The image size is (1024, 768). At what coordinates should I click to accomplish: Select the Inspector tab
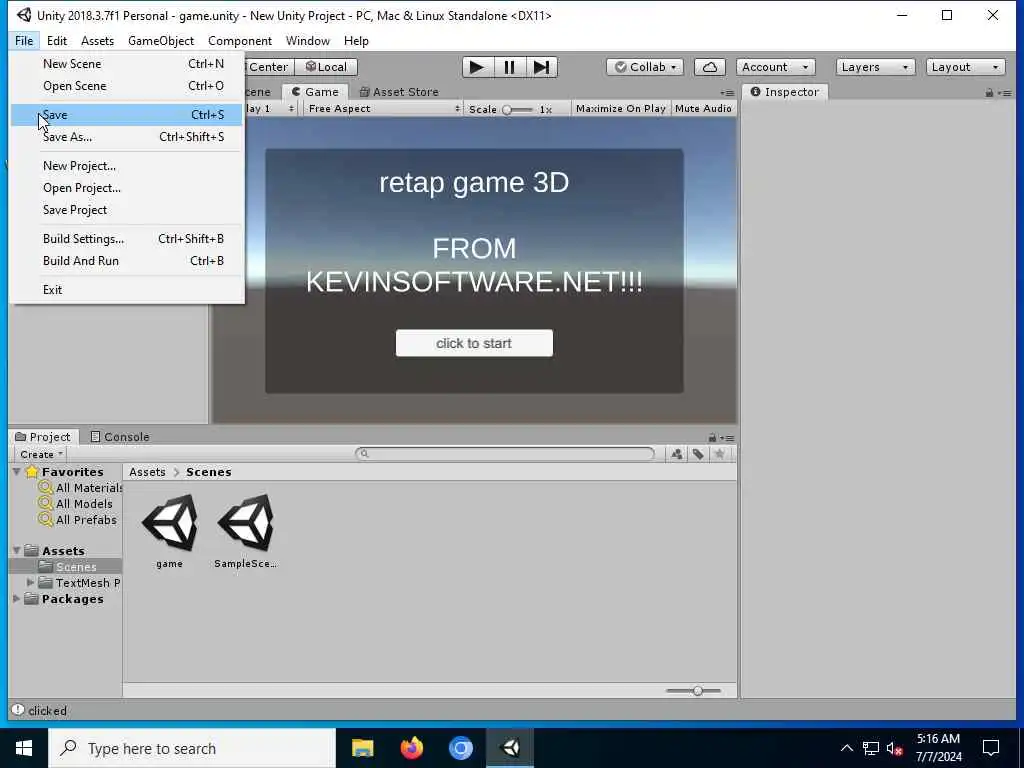[785, 92]
